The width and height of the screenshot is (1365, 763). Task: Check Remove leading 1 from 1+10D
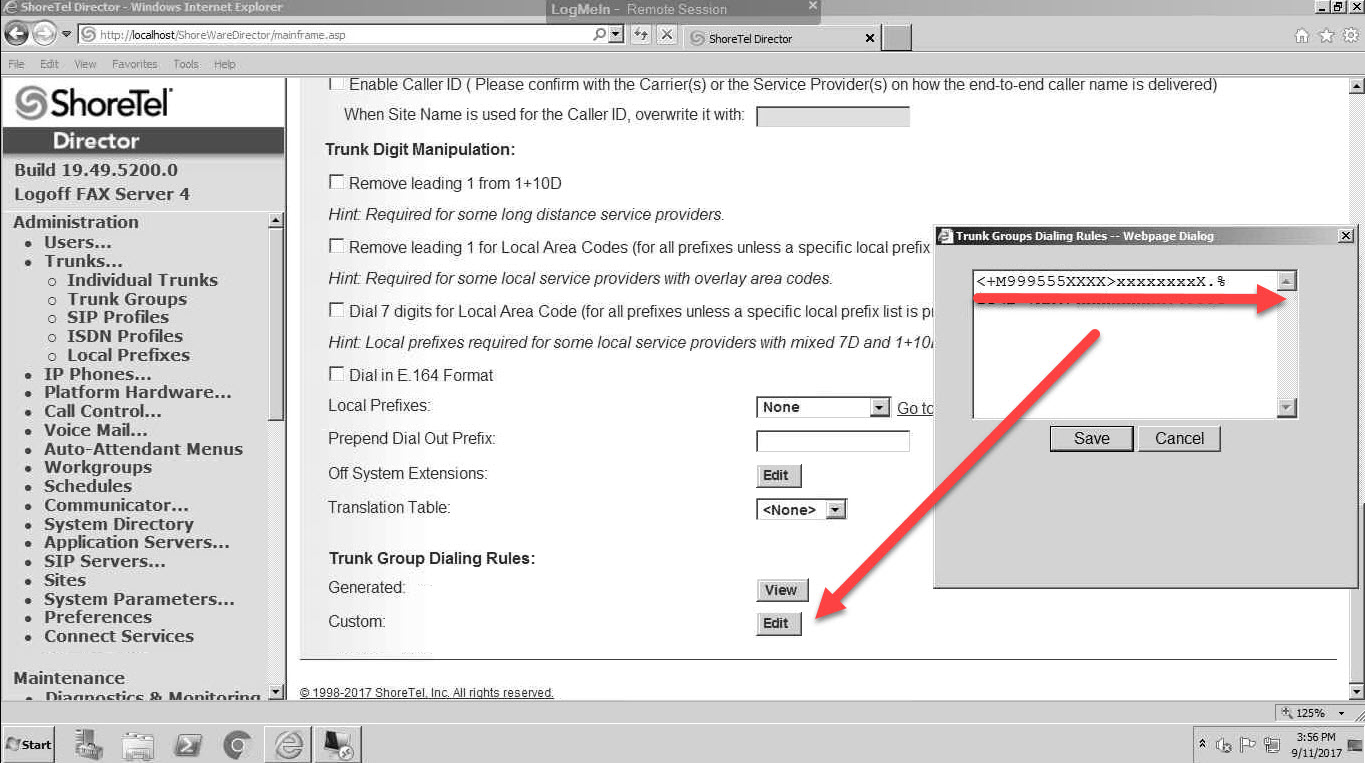tap(336, 183)
